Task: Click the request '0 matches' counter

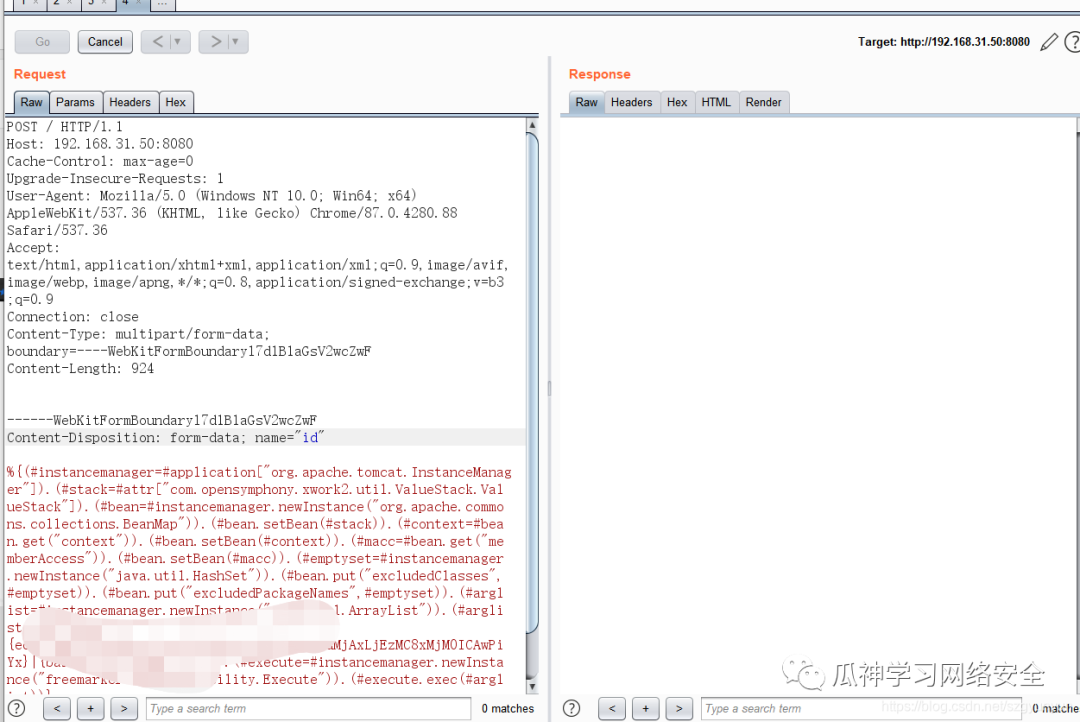Action: 508,708
